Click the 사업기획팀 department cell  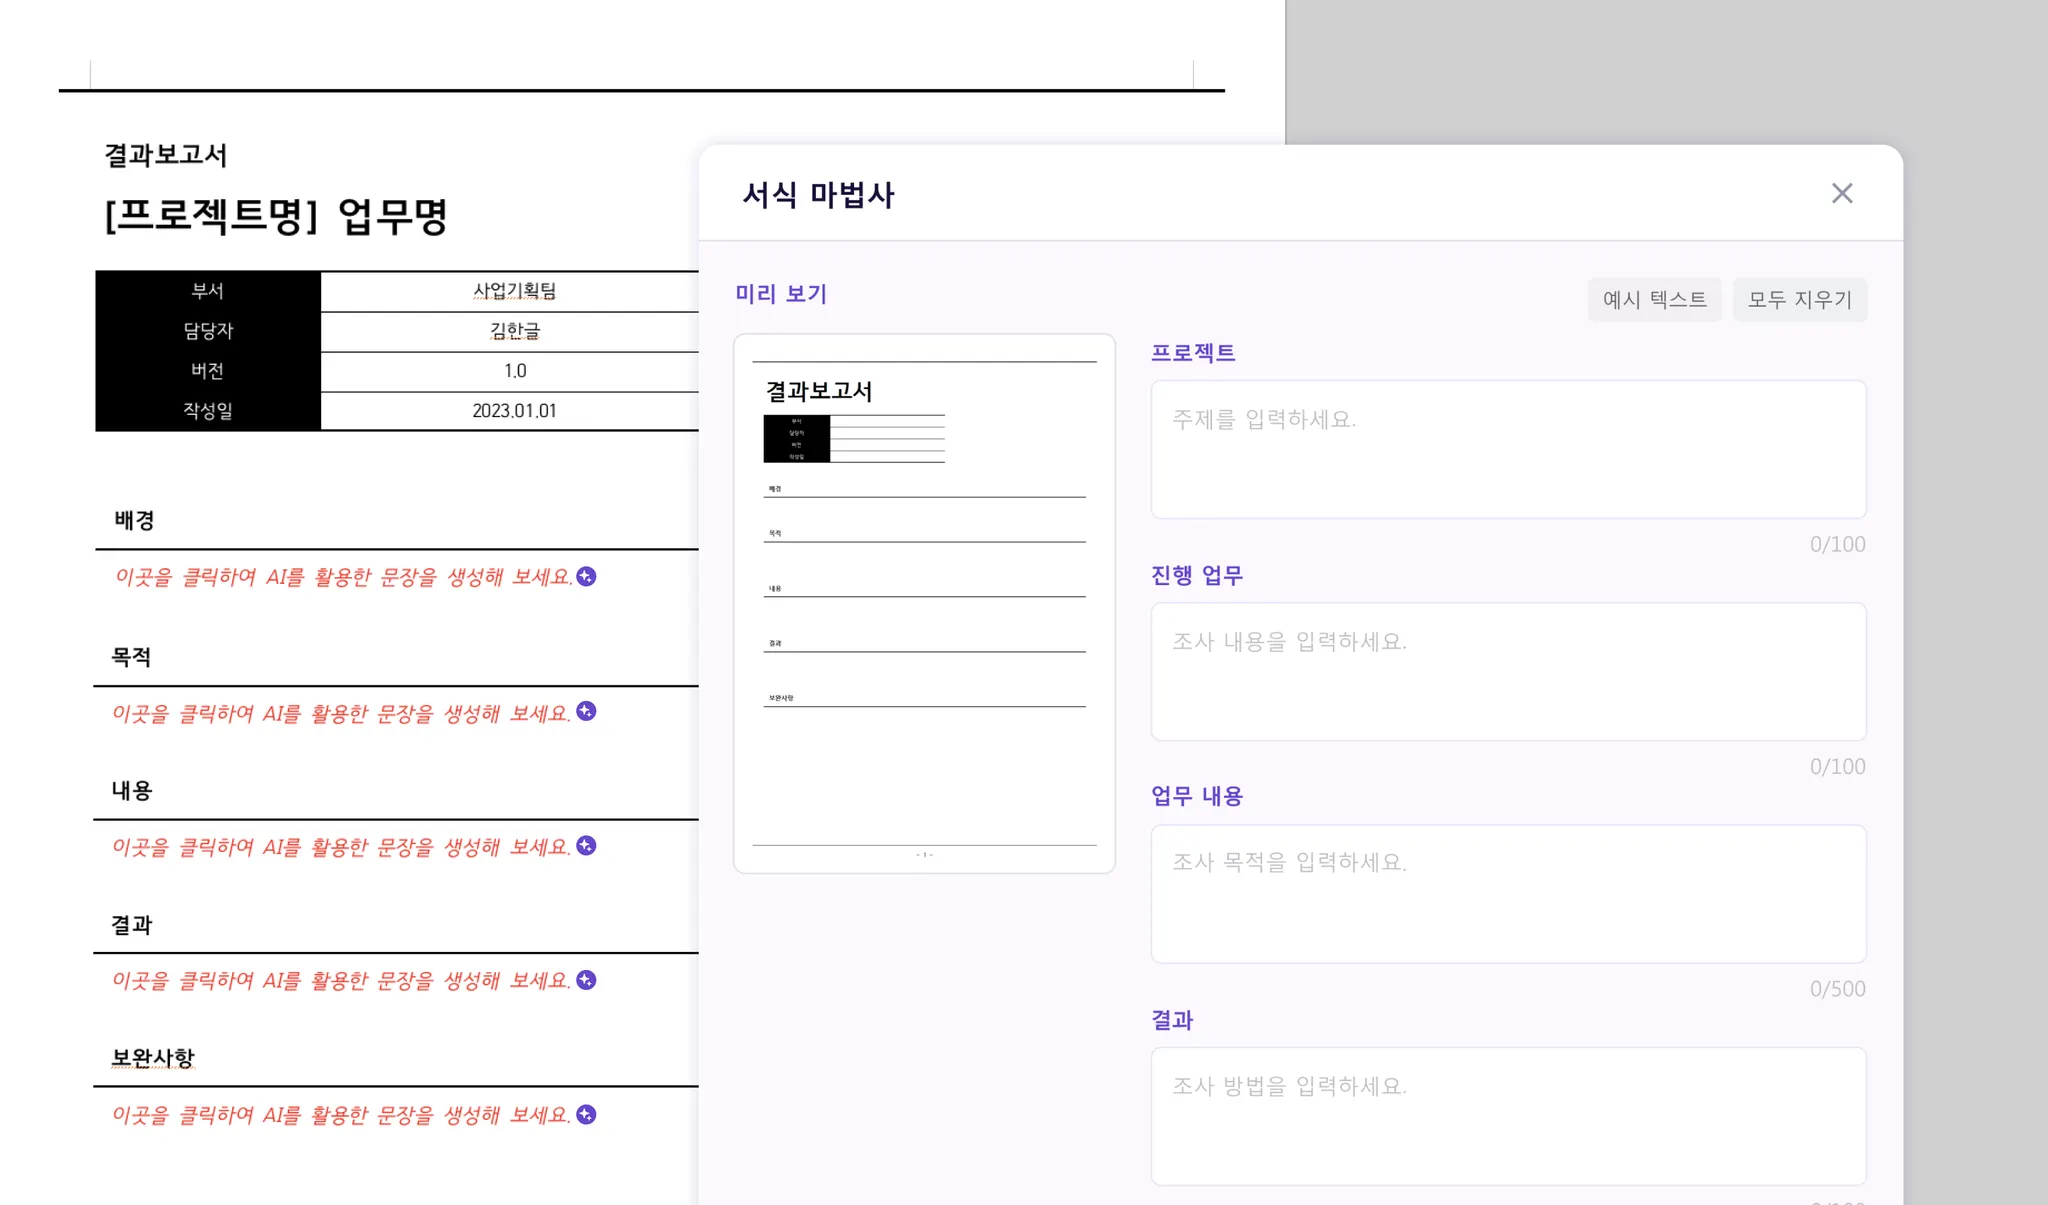pos(514,291)
